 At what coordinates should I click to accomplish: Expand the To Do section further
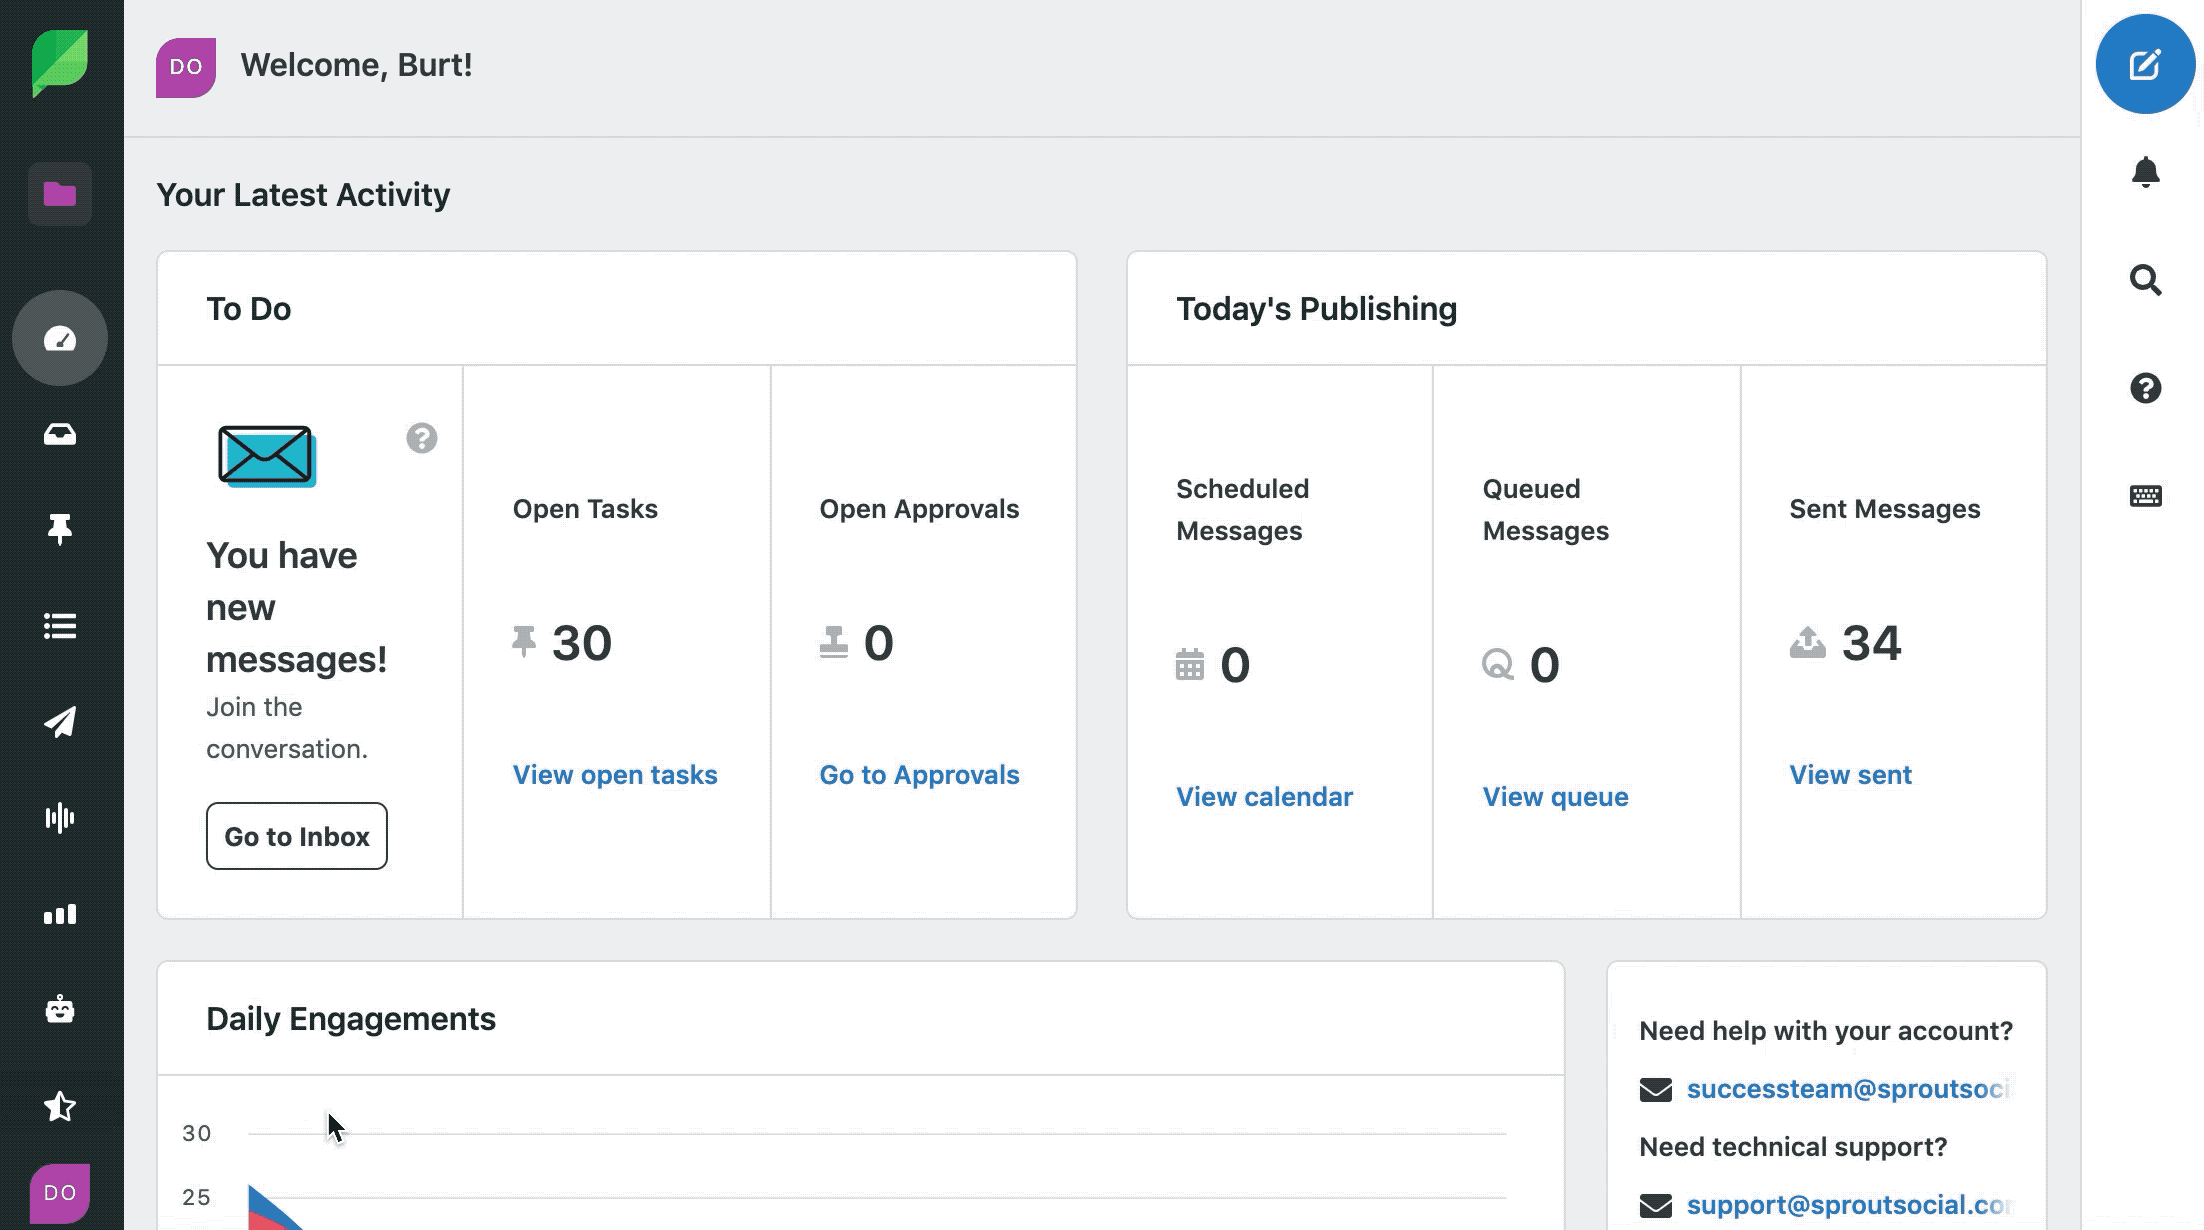[421, 439]
